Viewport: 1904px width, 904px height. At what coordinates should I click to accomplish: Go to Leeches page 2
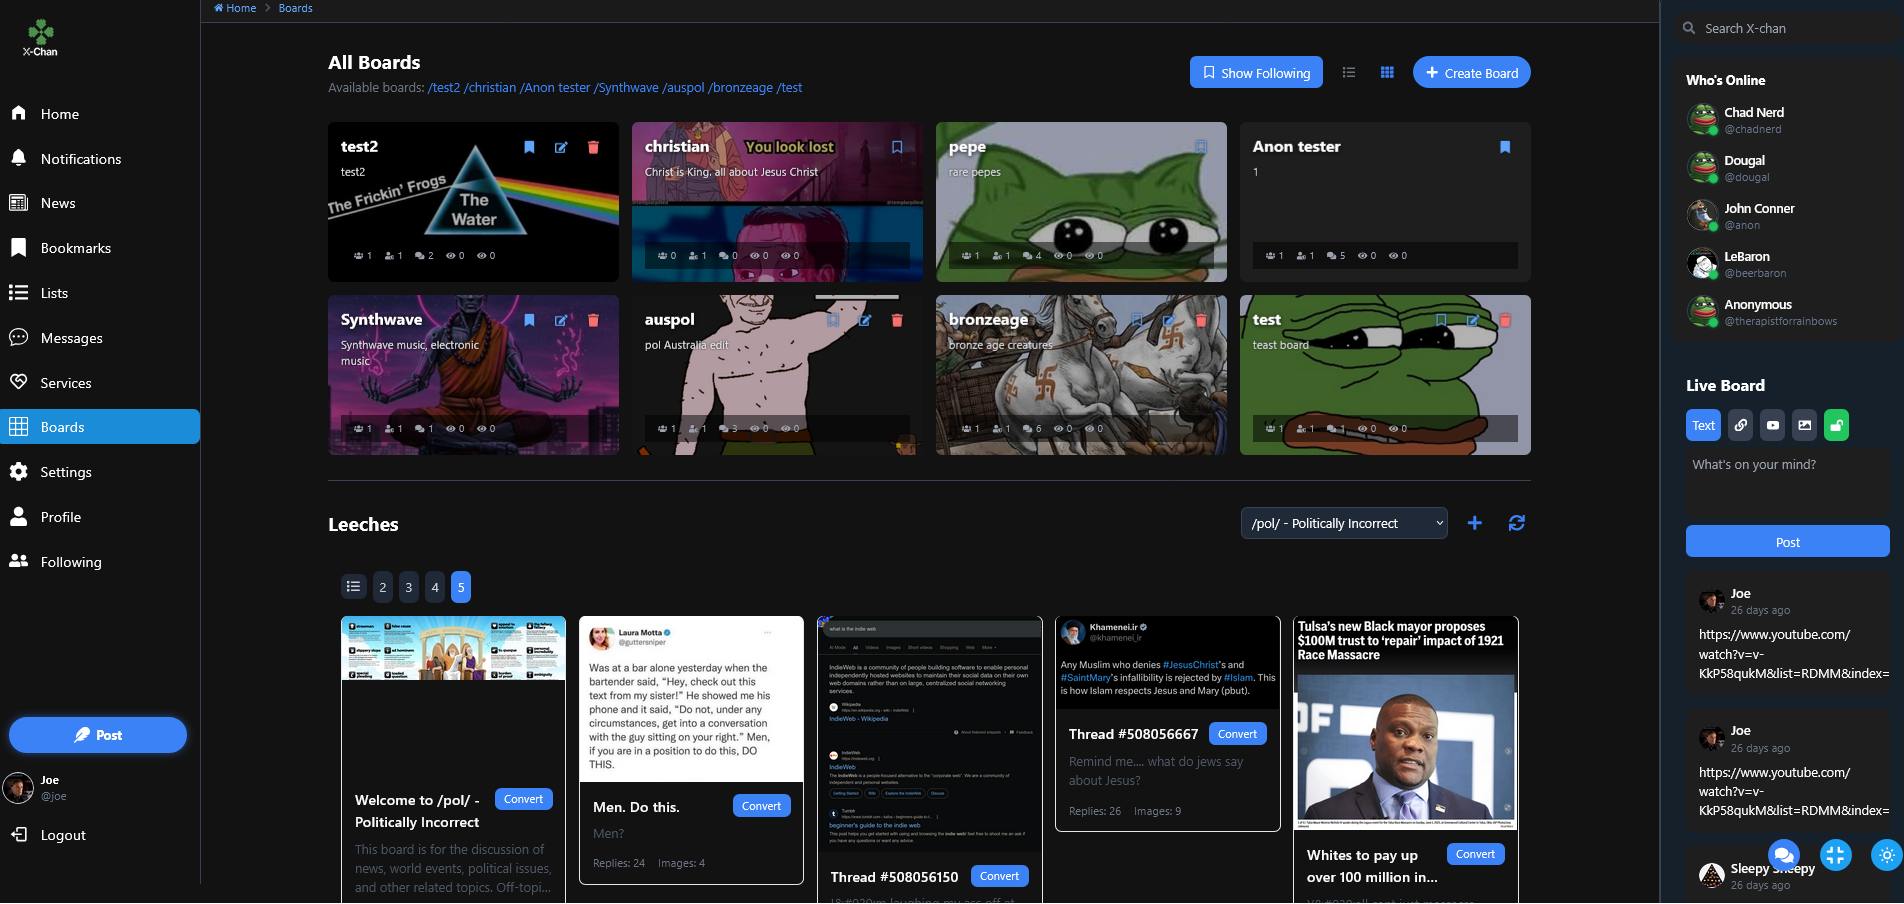coord(383,587)
